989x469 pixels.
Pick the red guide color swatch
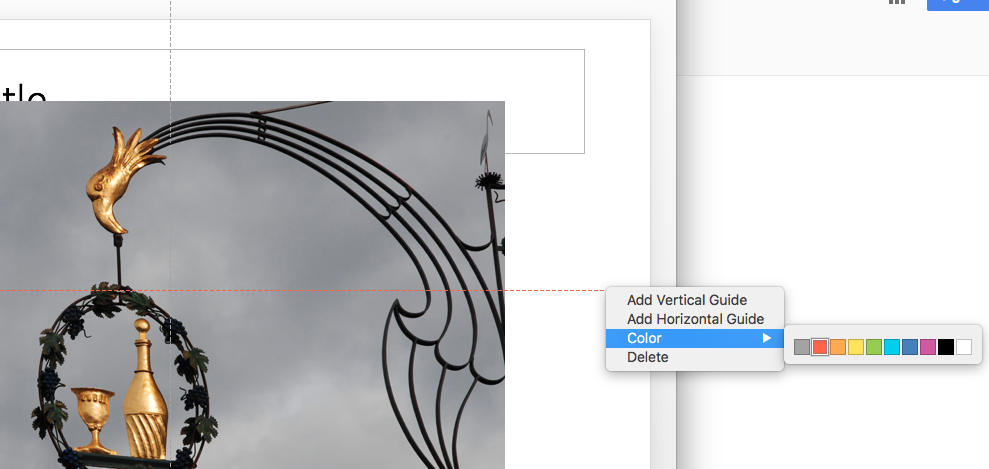point(820,347)
